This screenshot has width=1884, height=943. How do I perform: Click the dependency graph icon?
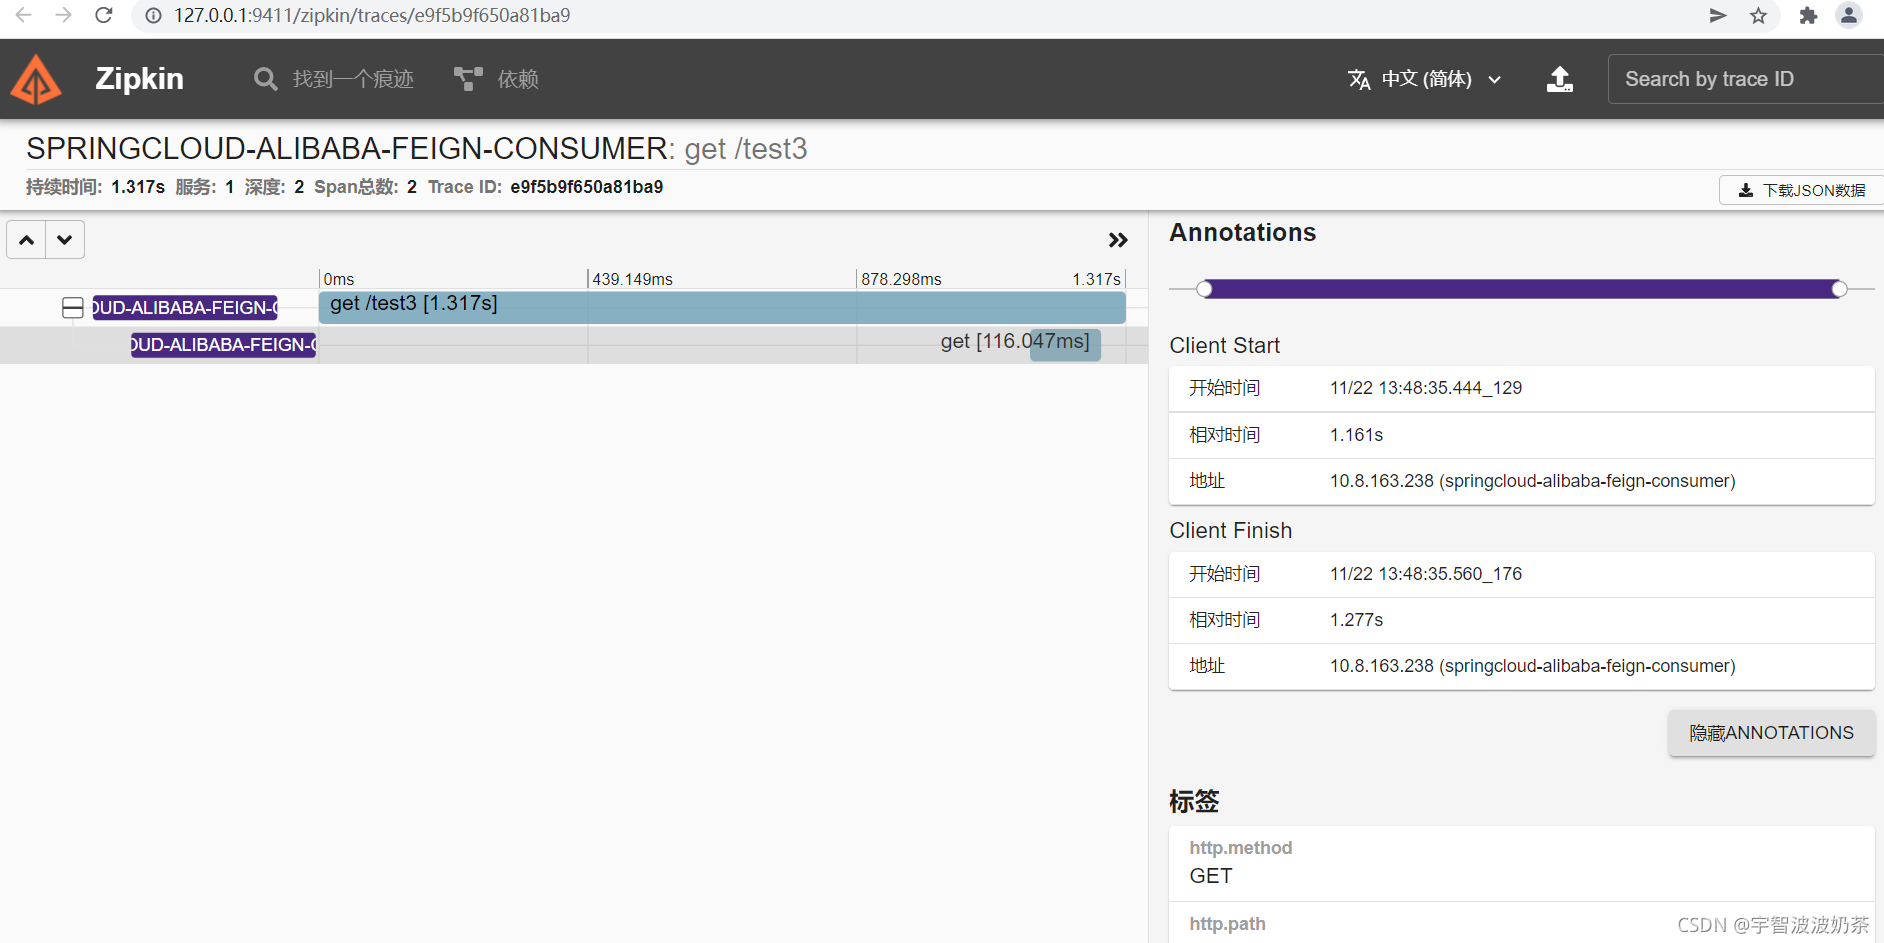pyautogui.click(x=468, y=79)
